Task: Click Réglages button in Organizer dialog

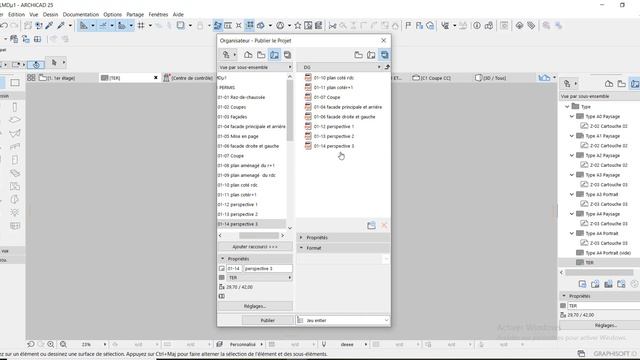Action: [255, 306]
